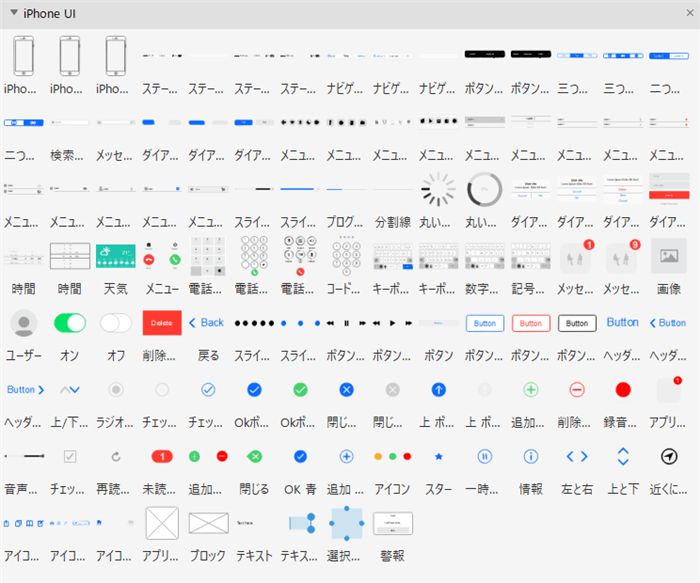
Task: Pick the OK 青 blue checkmark shape
Action: pyautogui.click(x=300, y=456)
